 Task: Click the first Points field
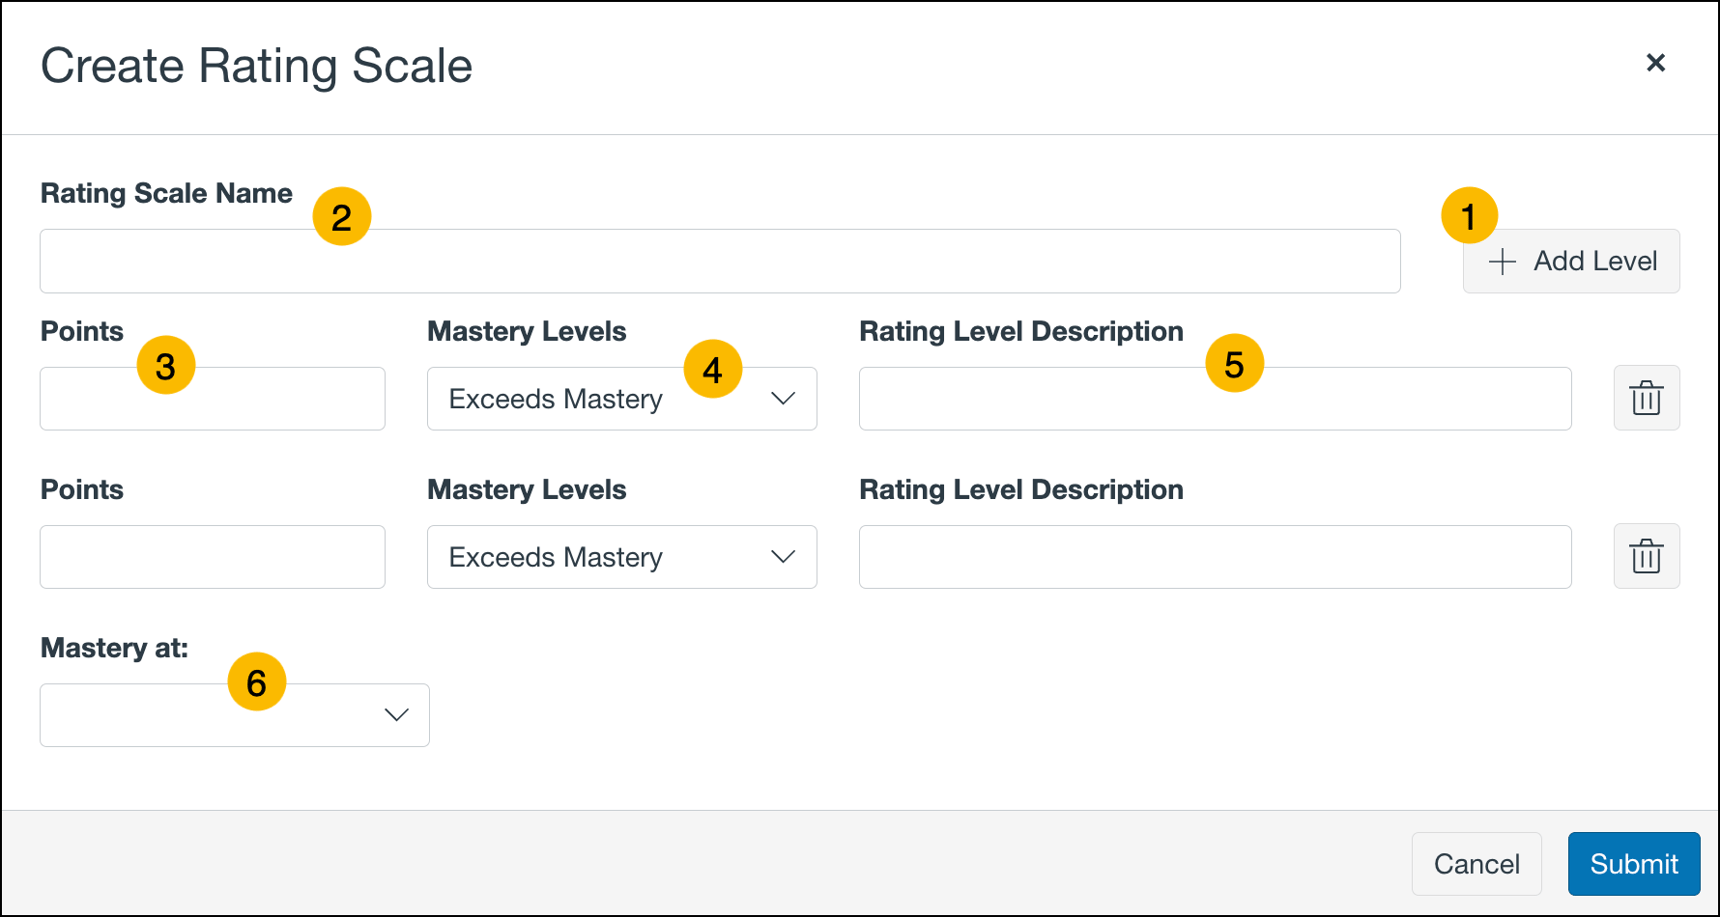point(212,398)
